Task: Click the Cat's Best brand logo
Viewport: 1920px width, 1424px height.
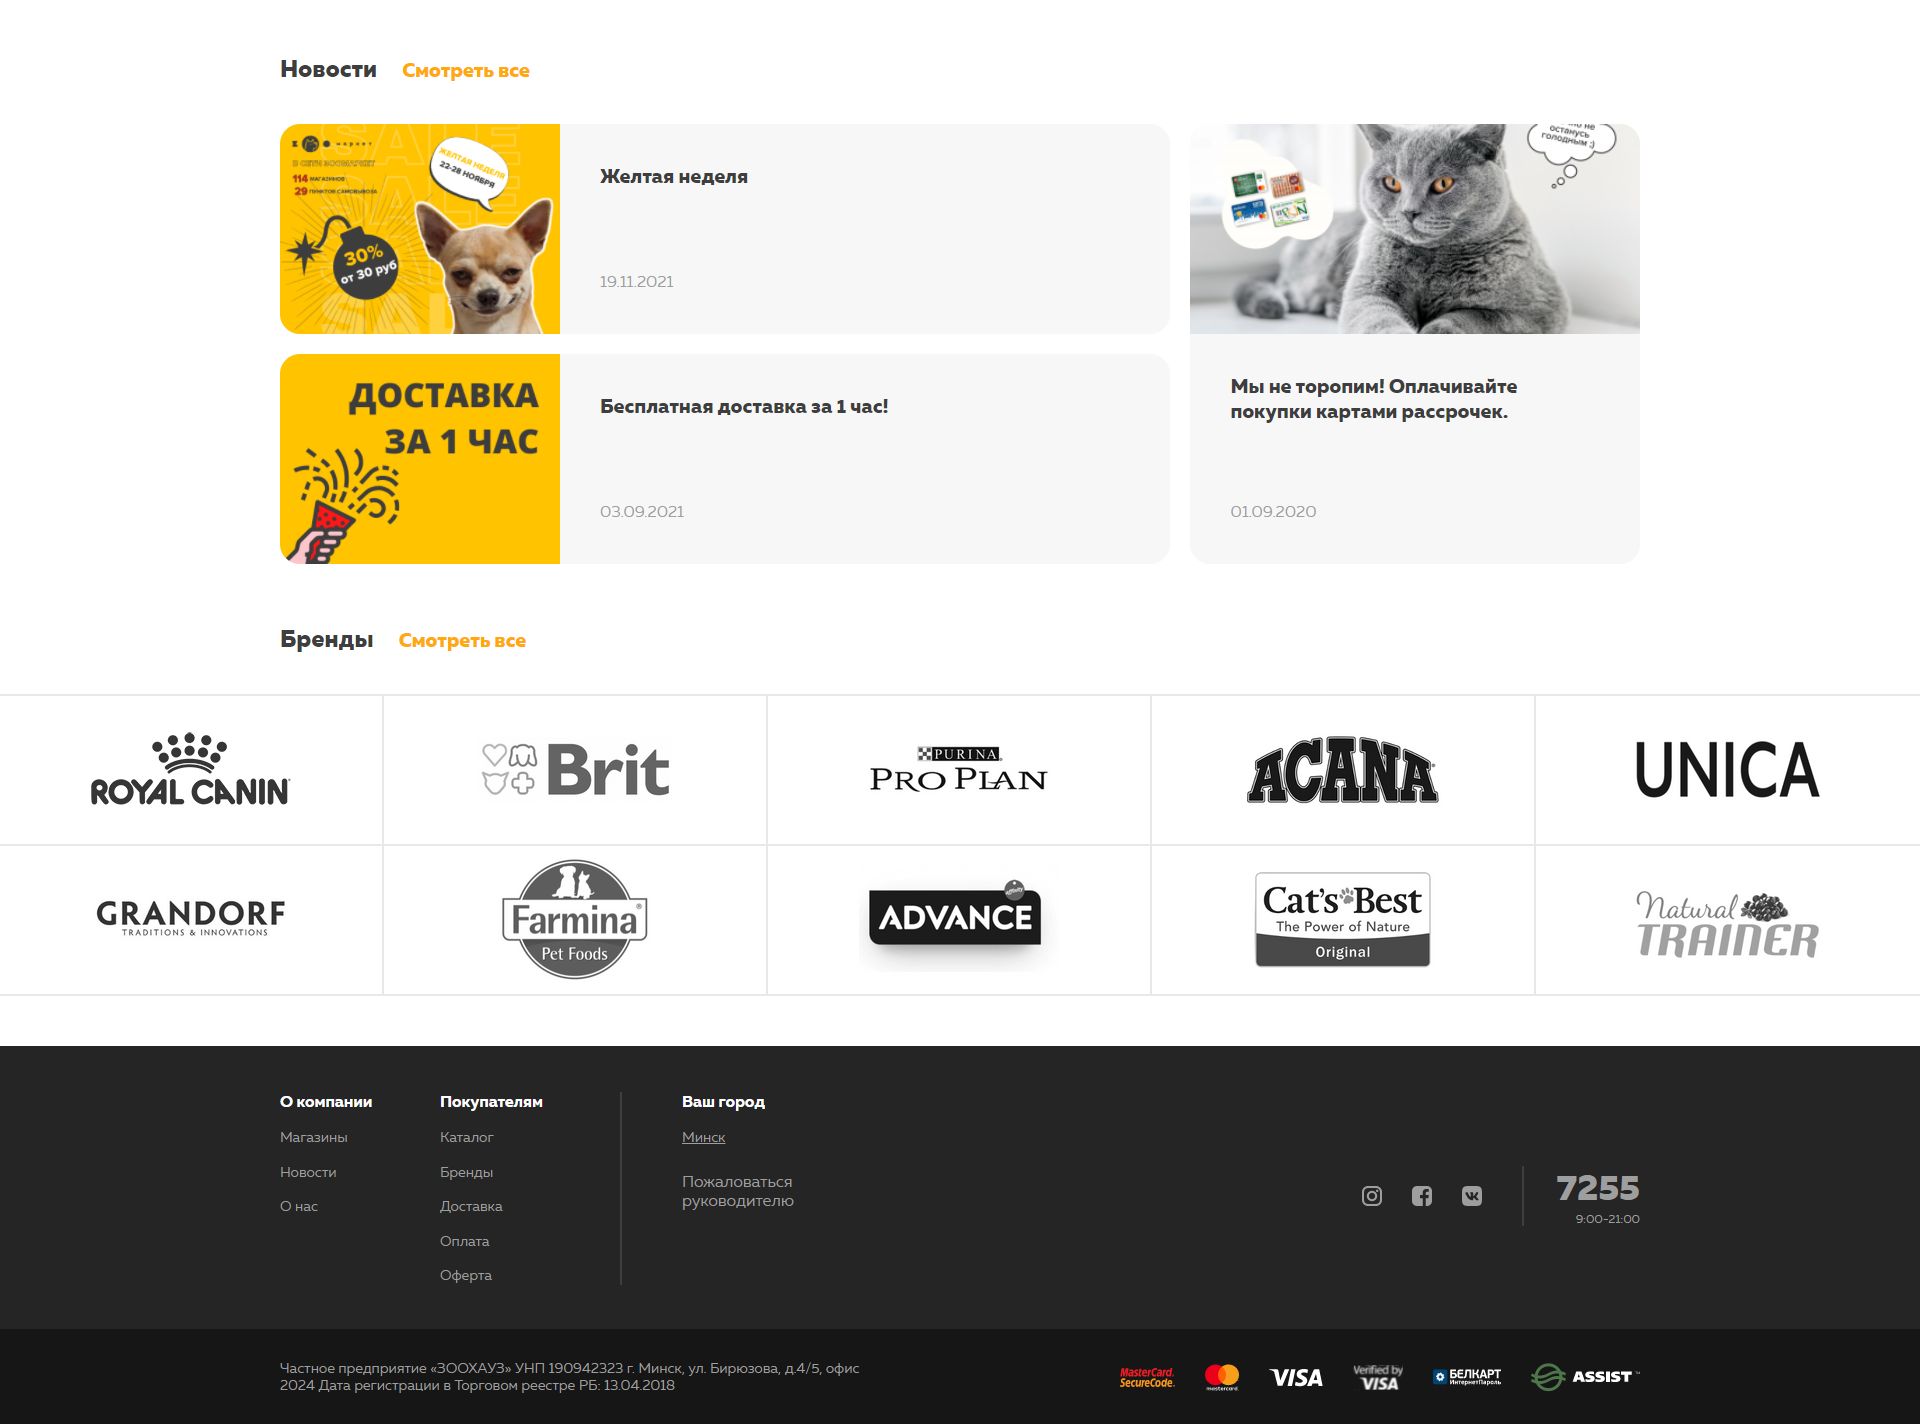Action: point(1342,919)
